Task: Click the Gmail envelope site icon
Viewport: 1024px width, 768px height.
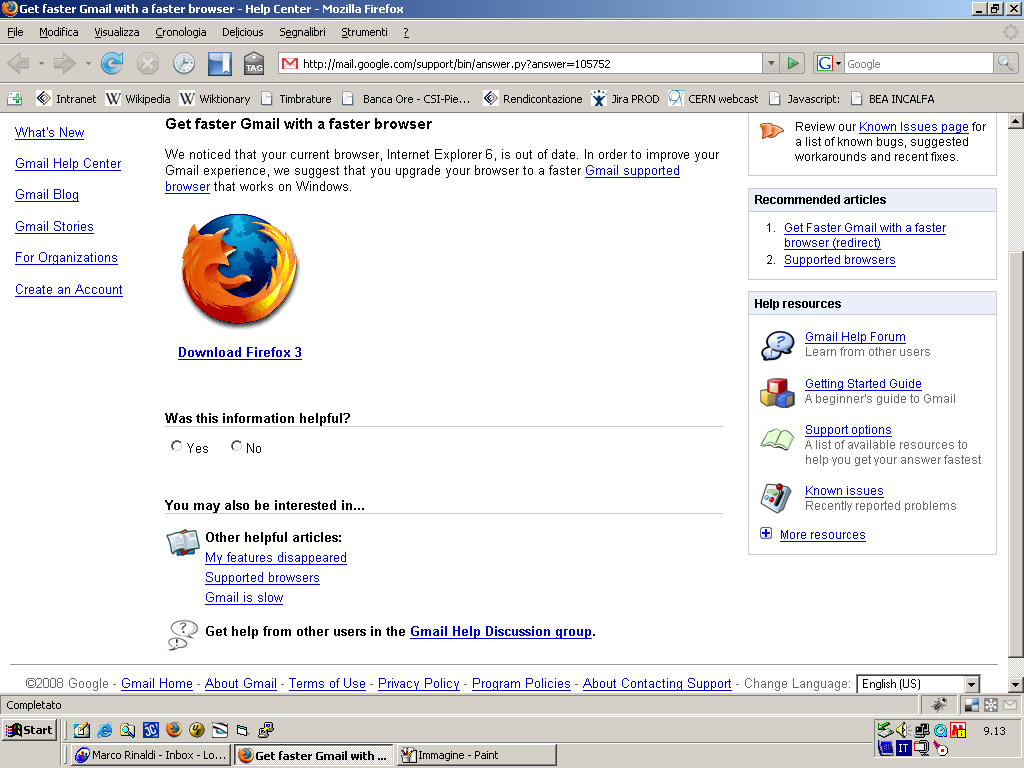Action: coord(290,63)
